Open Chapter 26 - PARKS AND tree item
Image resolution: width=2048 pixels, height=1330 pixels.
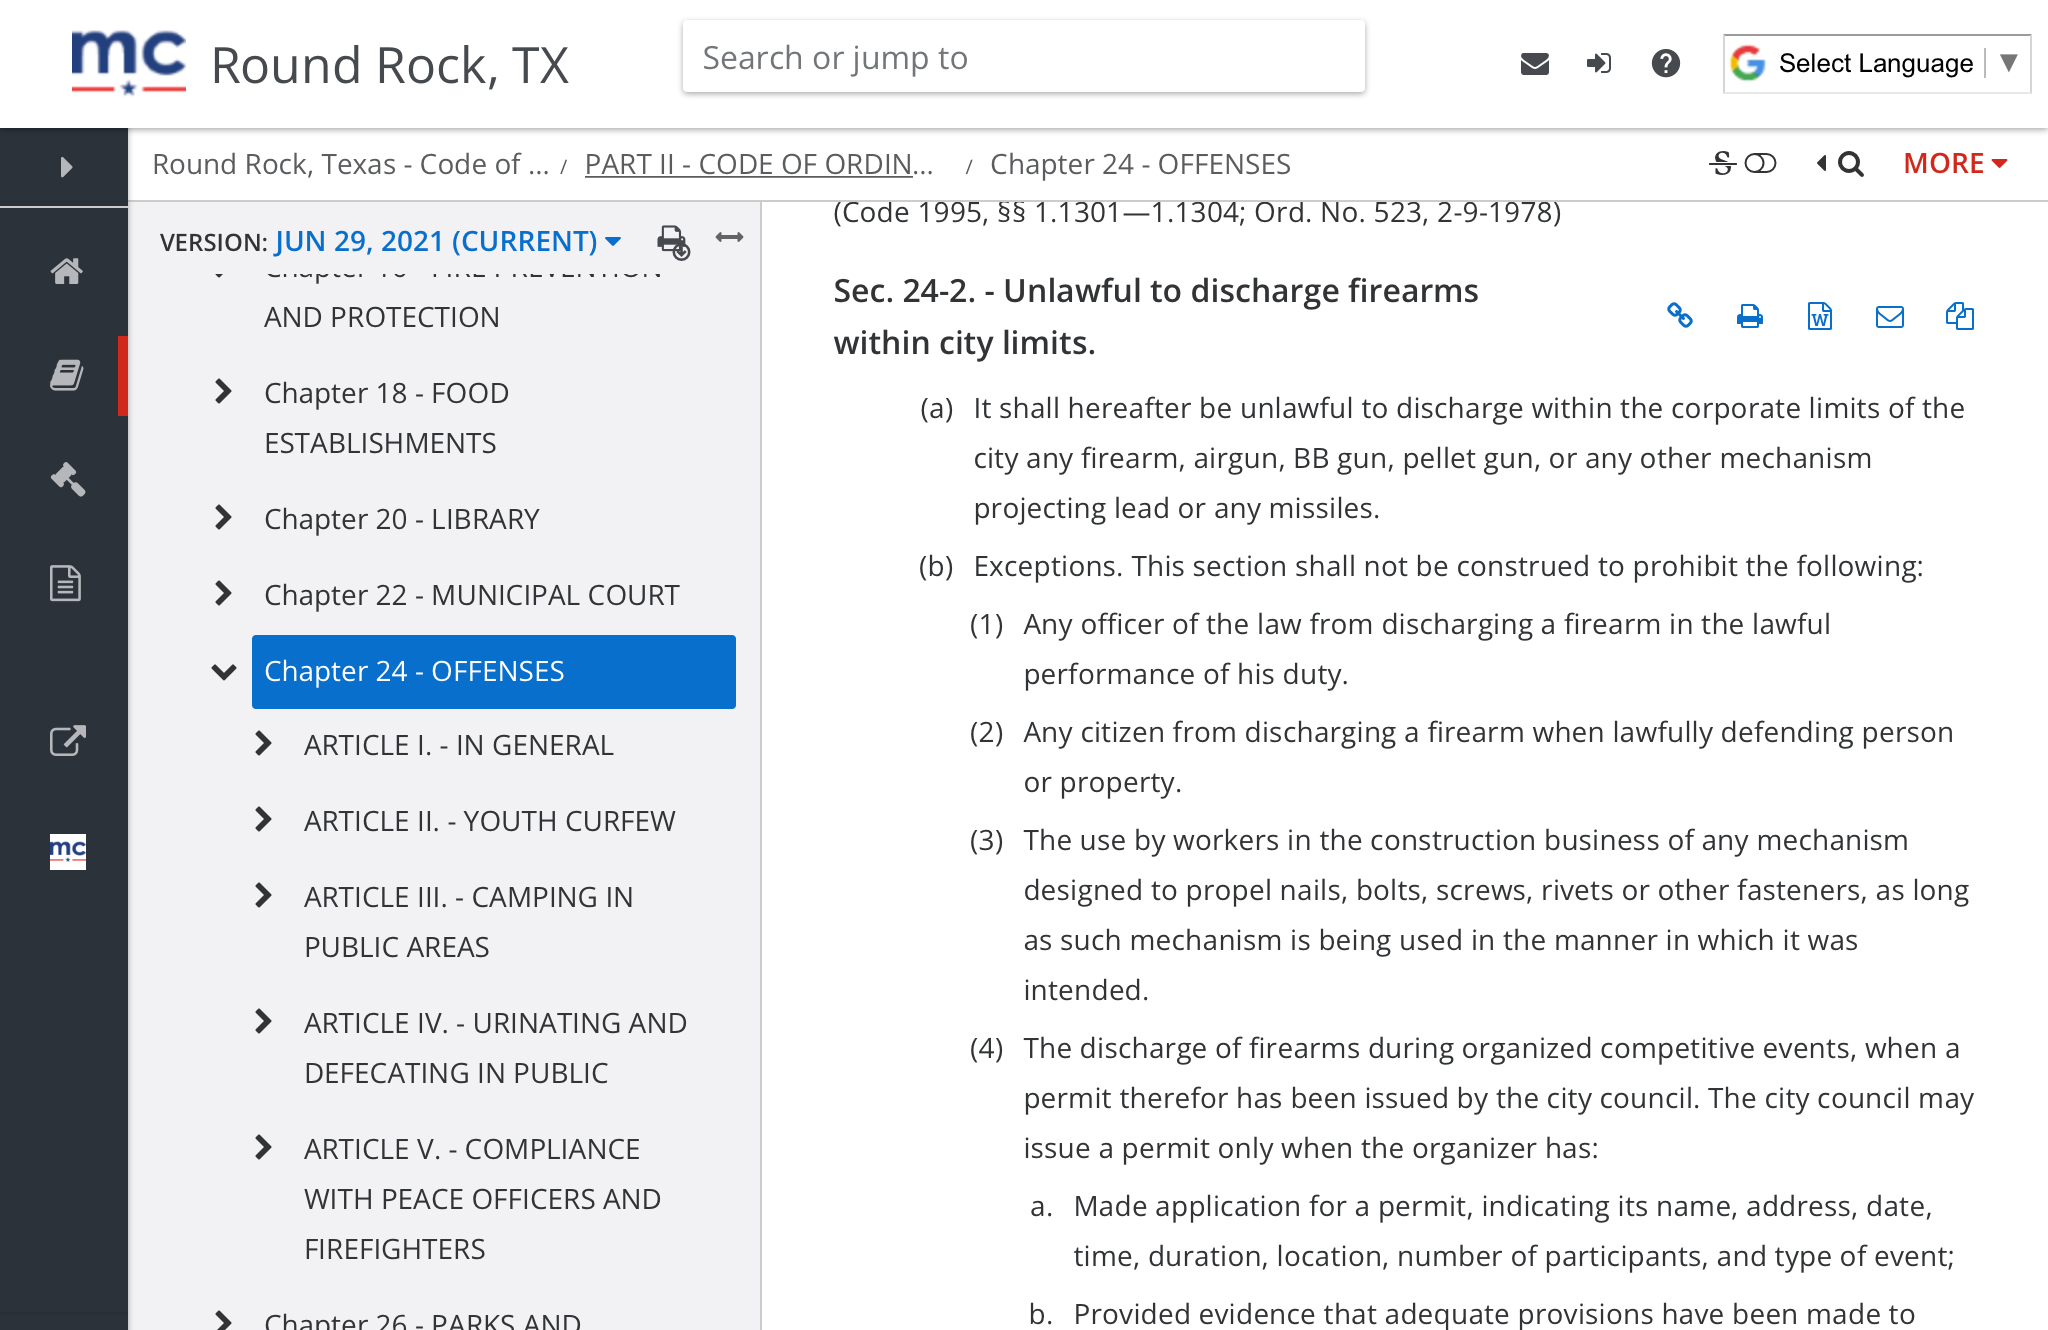coord(422,1319)
